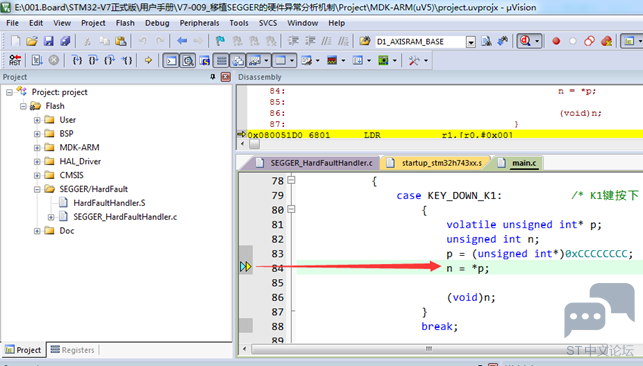This screenshot has width=643, height=366.
Task: Click MDK-ARM group in tree
Action: 80,148
